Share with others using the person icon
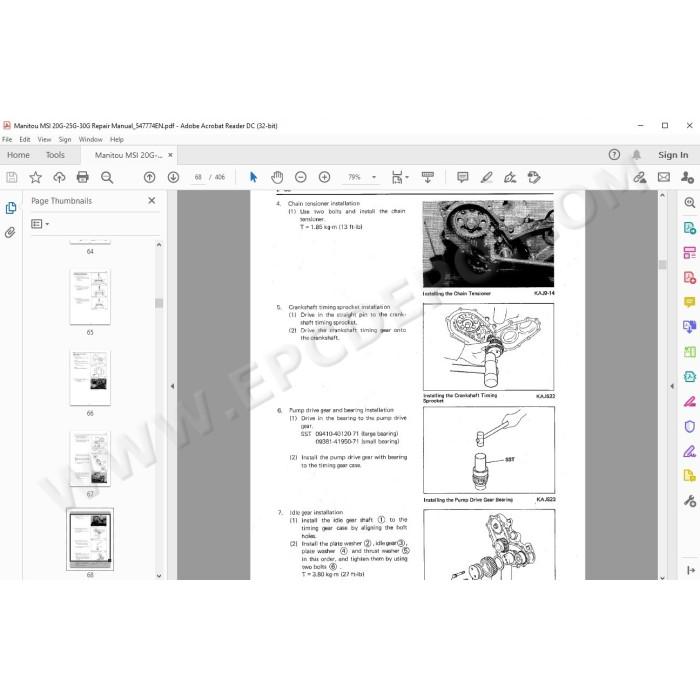Screen dimensions: 700x700 pyautogui.click(x=687, y=177)
